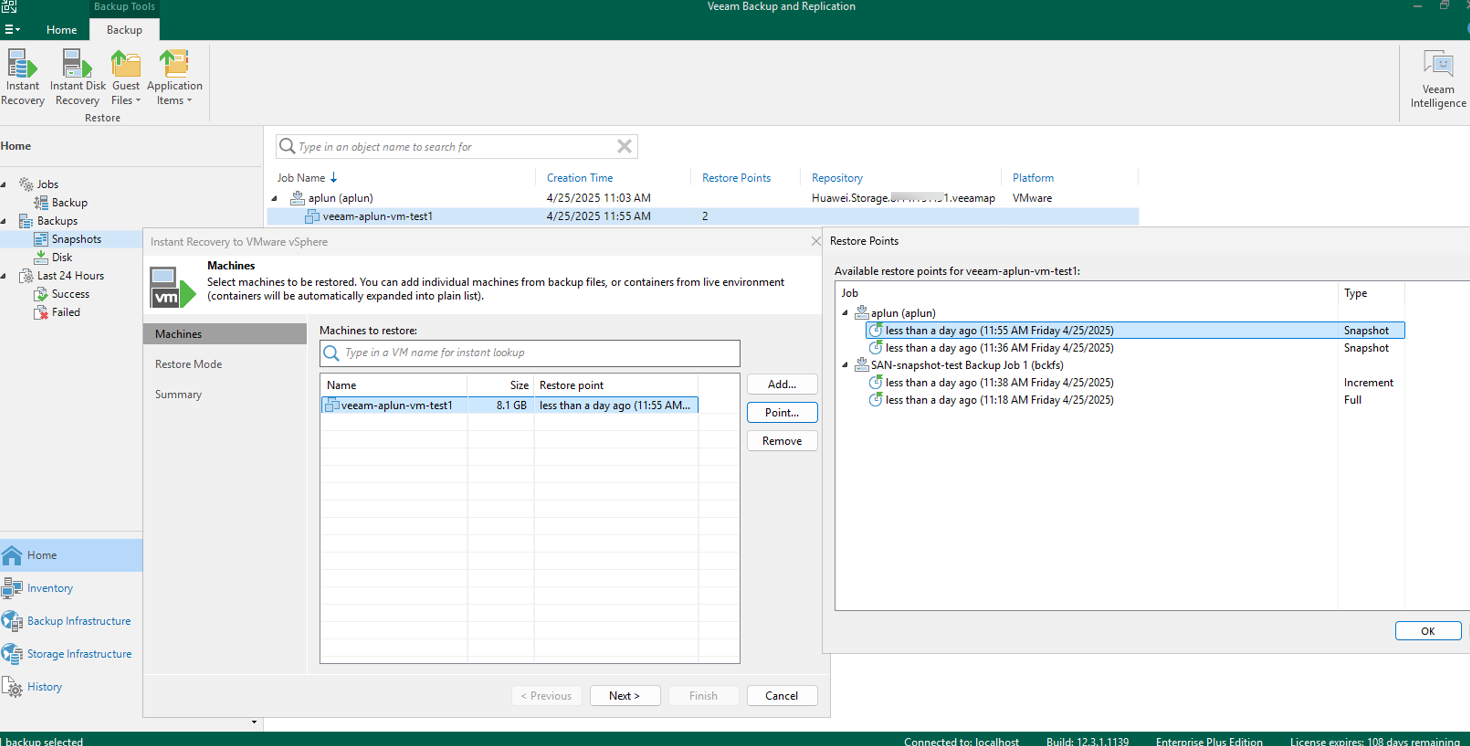Select the aplun (aplun) job row
This screenshot has height=746, width=1470.
(x=705, y=198)
